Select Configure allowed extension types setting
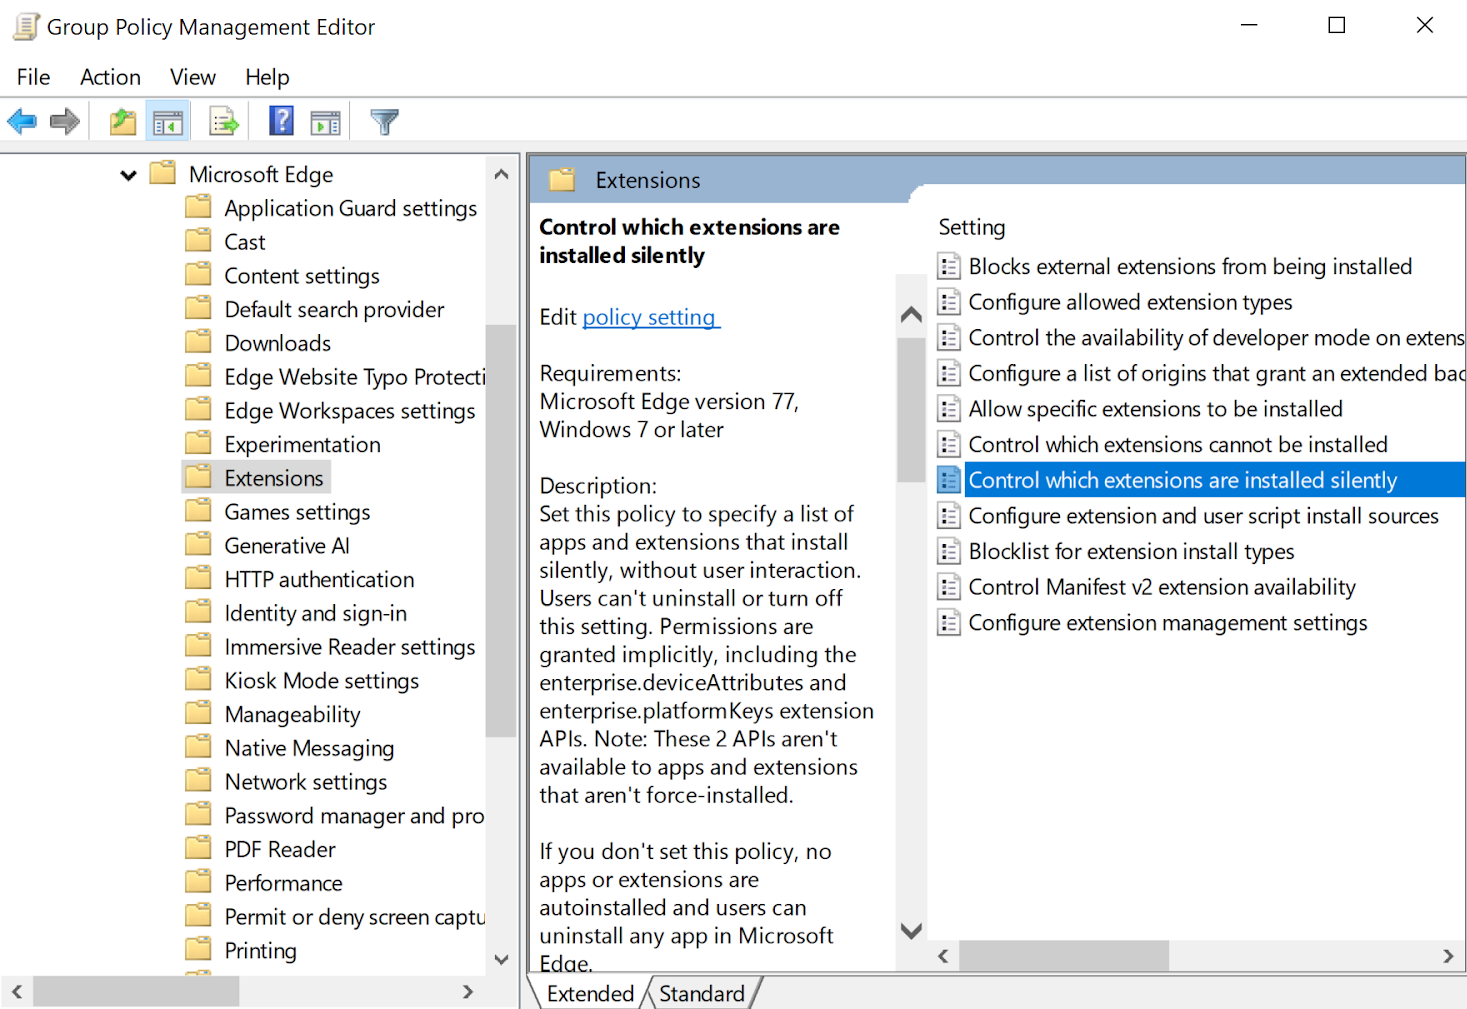 pos(1129,301)
